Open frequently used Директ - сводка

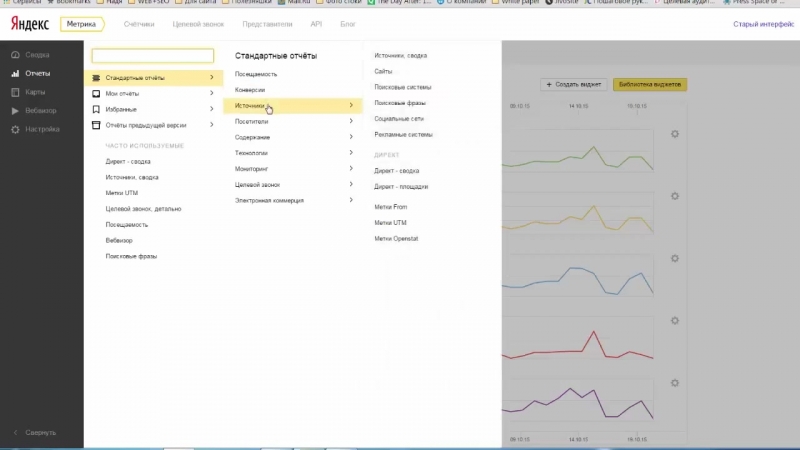click(x=128, y=162)
